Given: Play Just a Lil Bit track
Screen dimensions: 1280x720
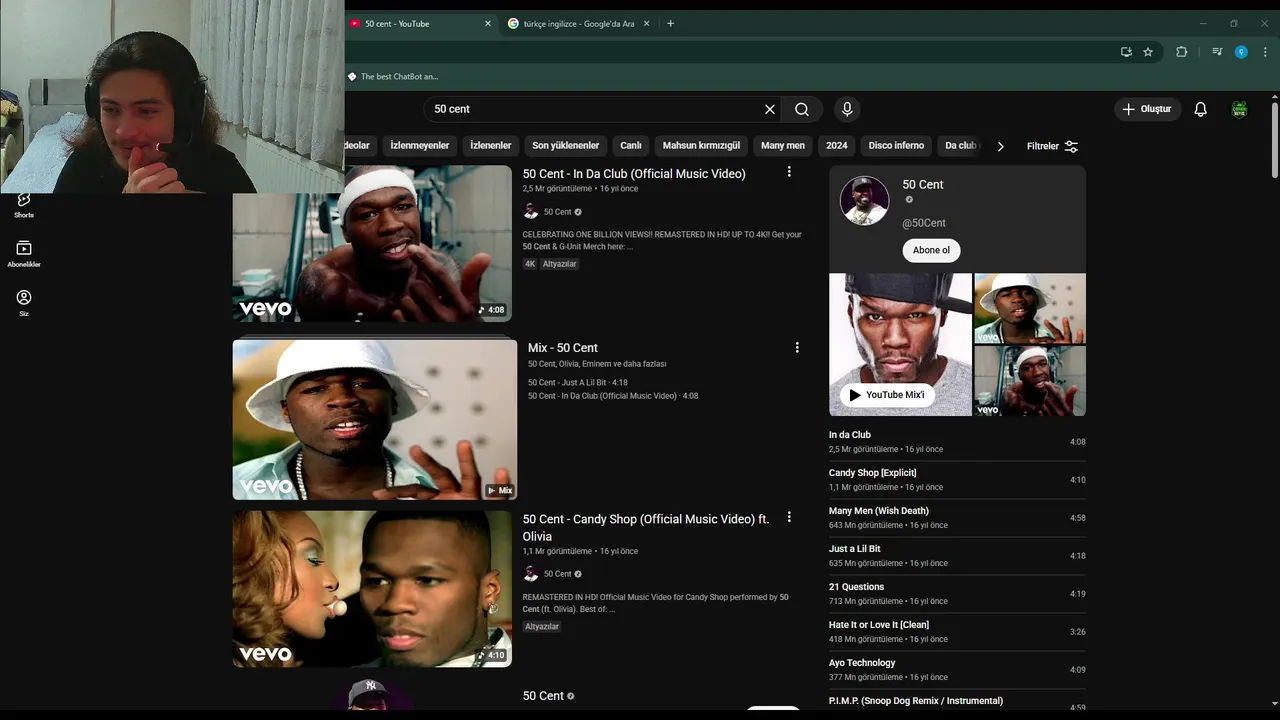Looking at the screenshot, I should (x=957, y=556).
